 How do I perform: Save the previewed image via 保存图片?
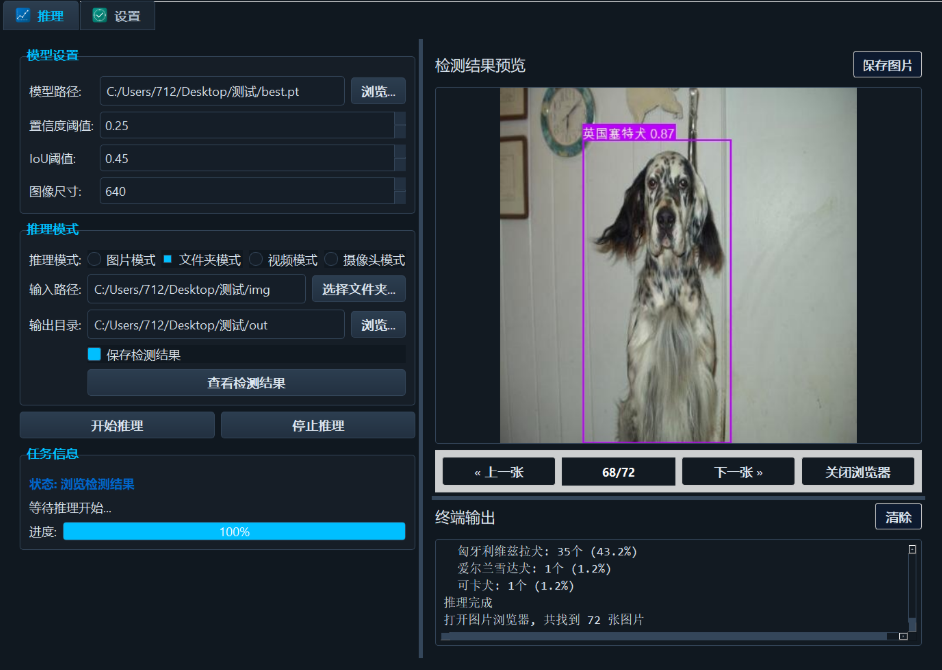click(x=887, y=64)
